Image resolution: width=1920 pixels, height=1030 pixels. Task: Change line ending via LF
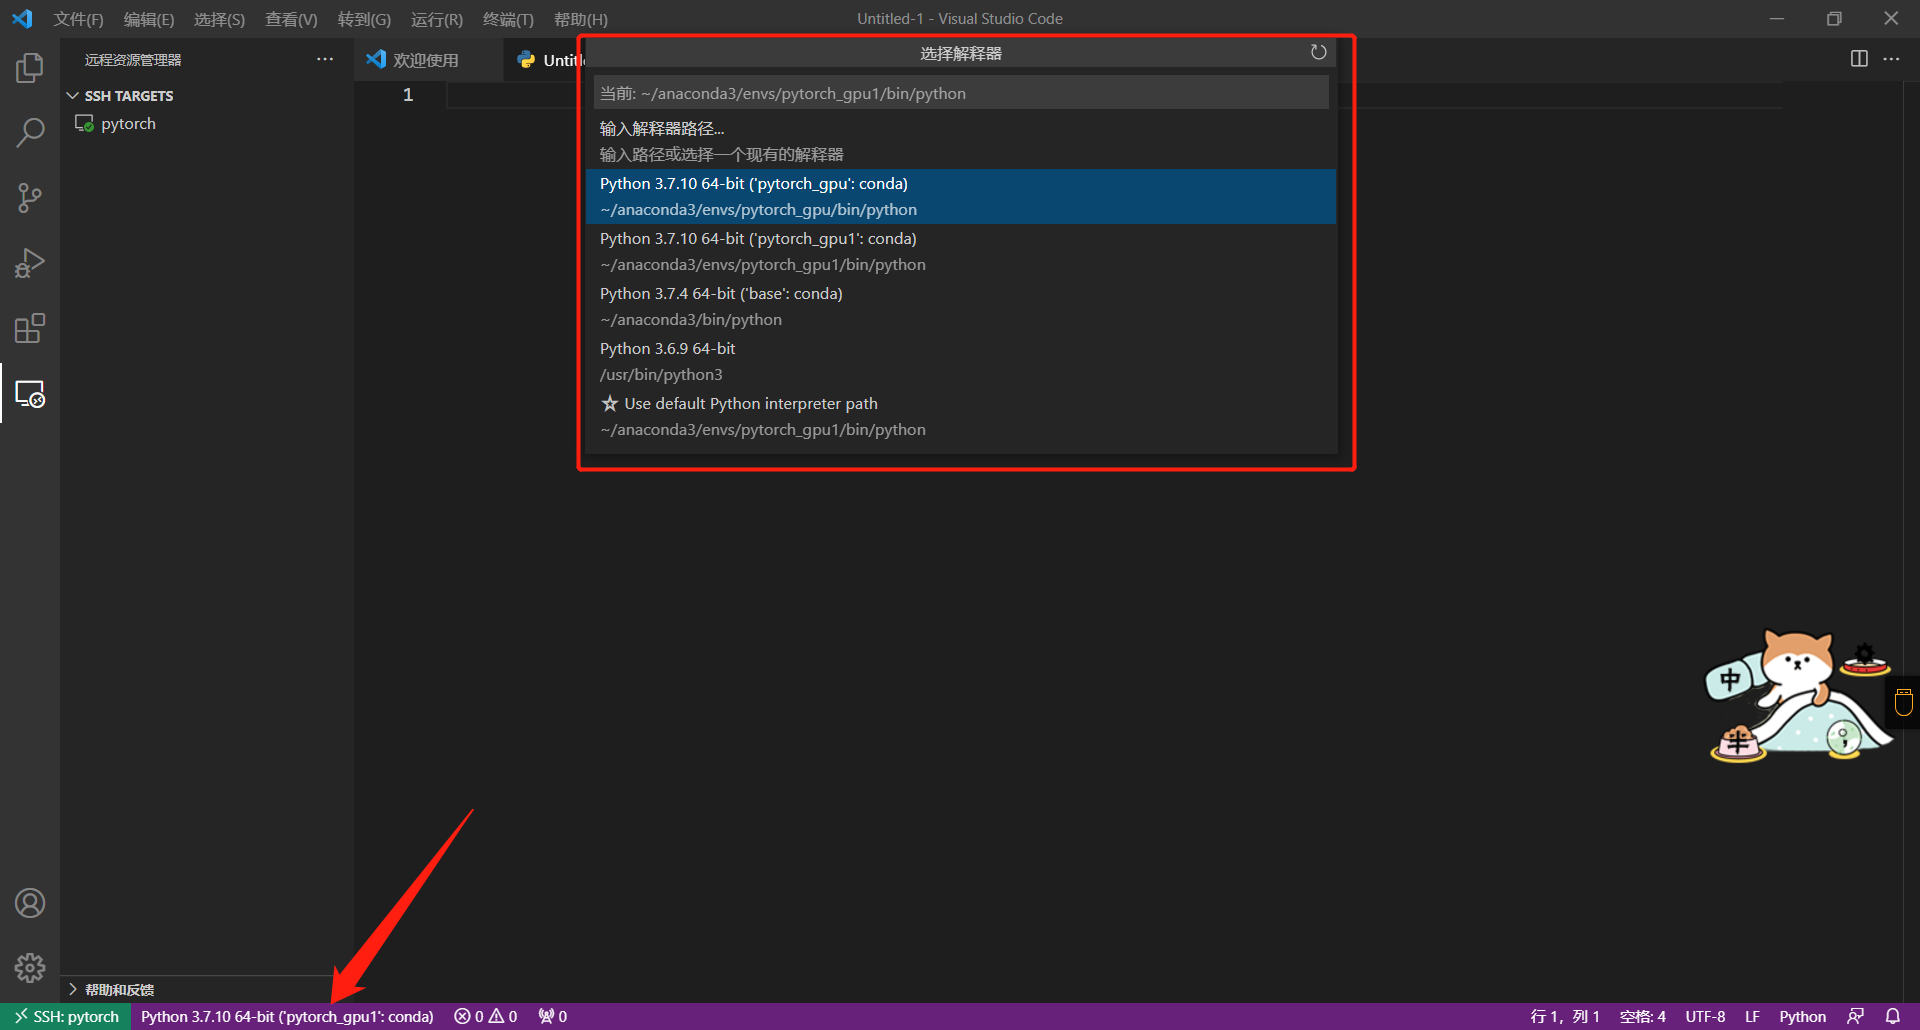pos(1752,1016)
